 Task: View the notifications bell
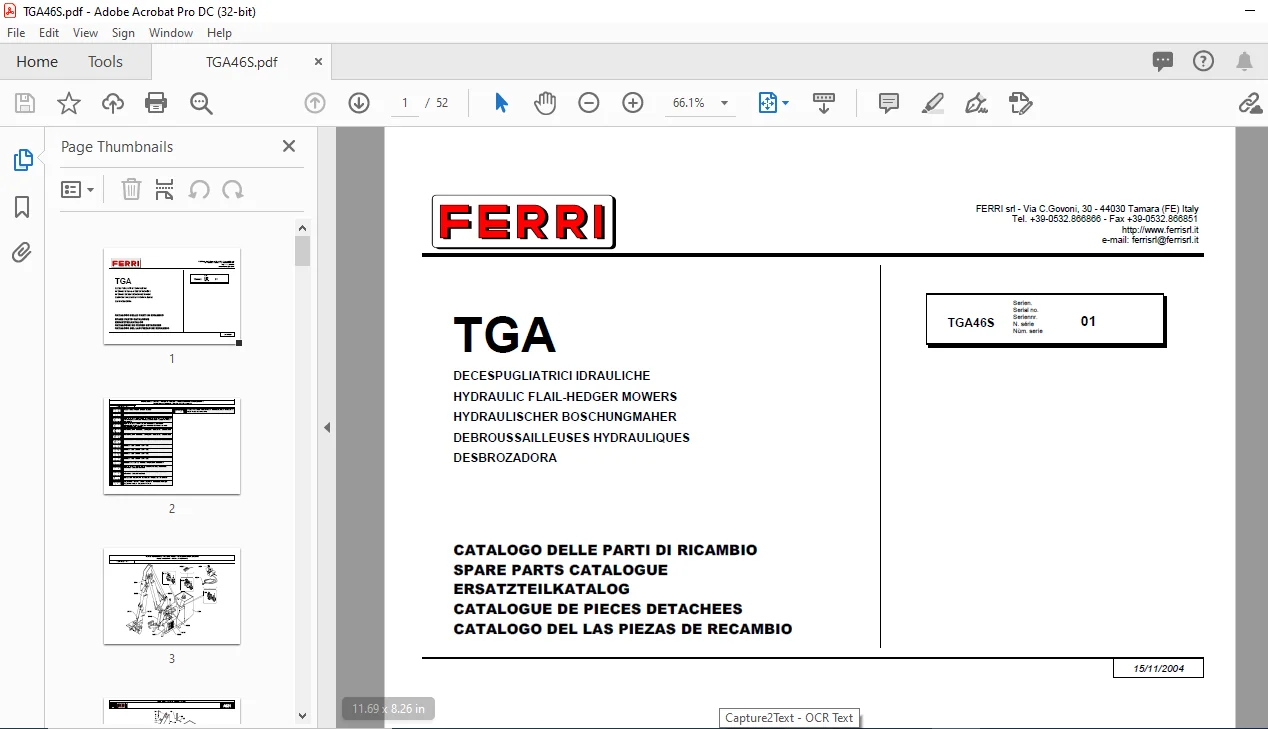[x=1245, y=61]
